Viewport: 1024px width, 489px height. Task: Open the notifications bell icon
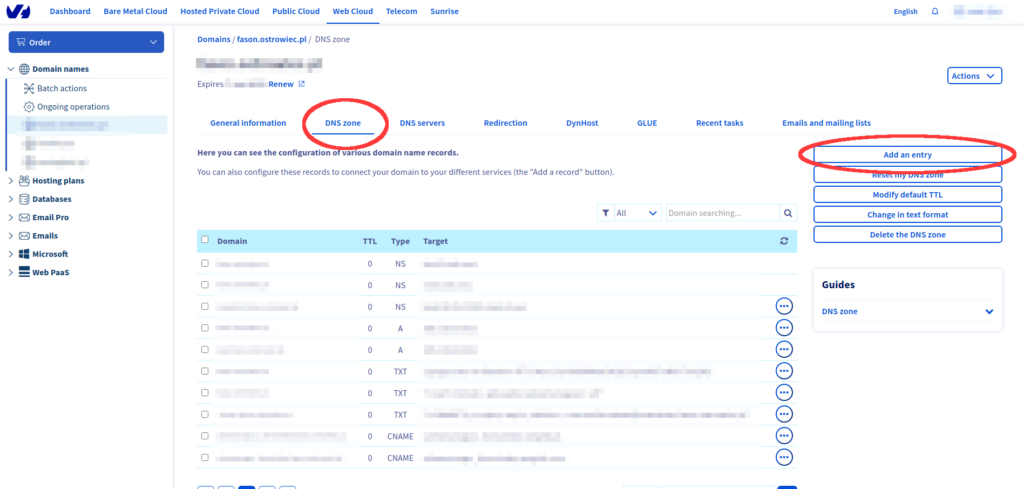coord(935,12)
